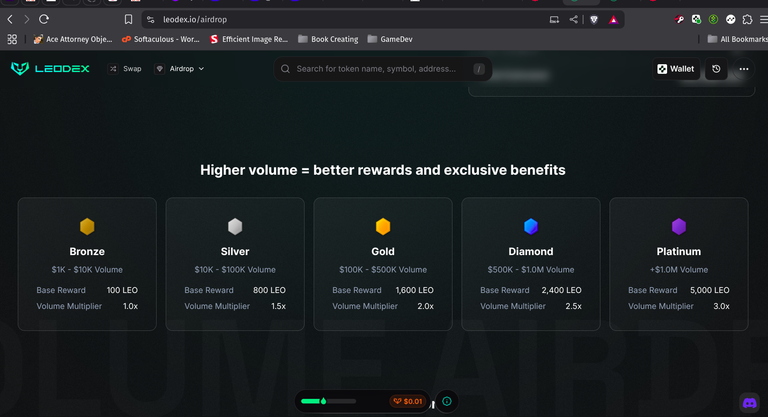The image size is (768, 417).
Task: Click the Platinum tier hexagon icon
Action: tap(679, 226)
